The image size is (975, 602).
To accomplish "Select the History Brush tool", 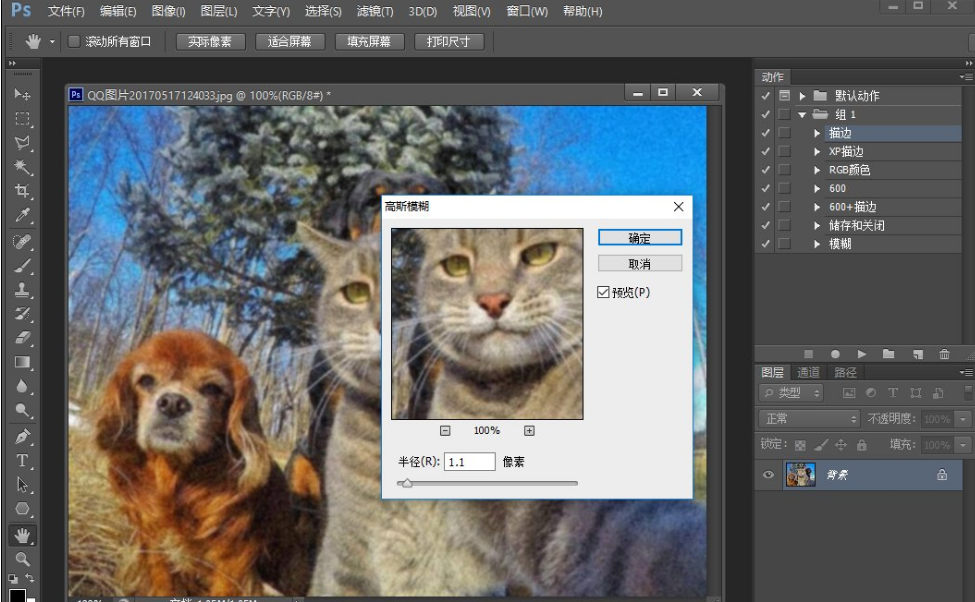I will pyautogui.click(x=22, y=313).
